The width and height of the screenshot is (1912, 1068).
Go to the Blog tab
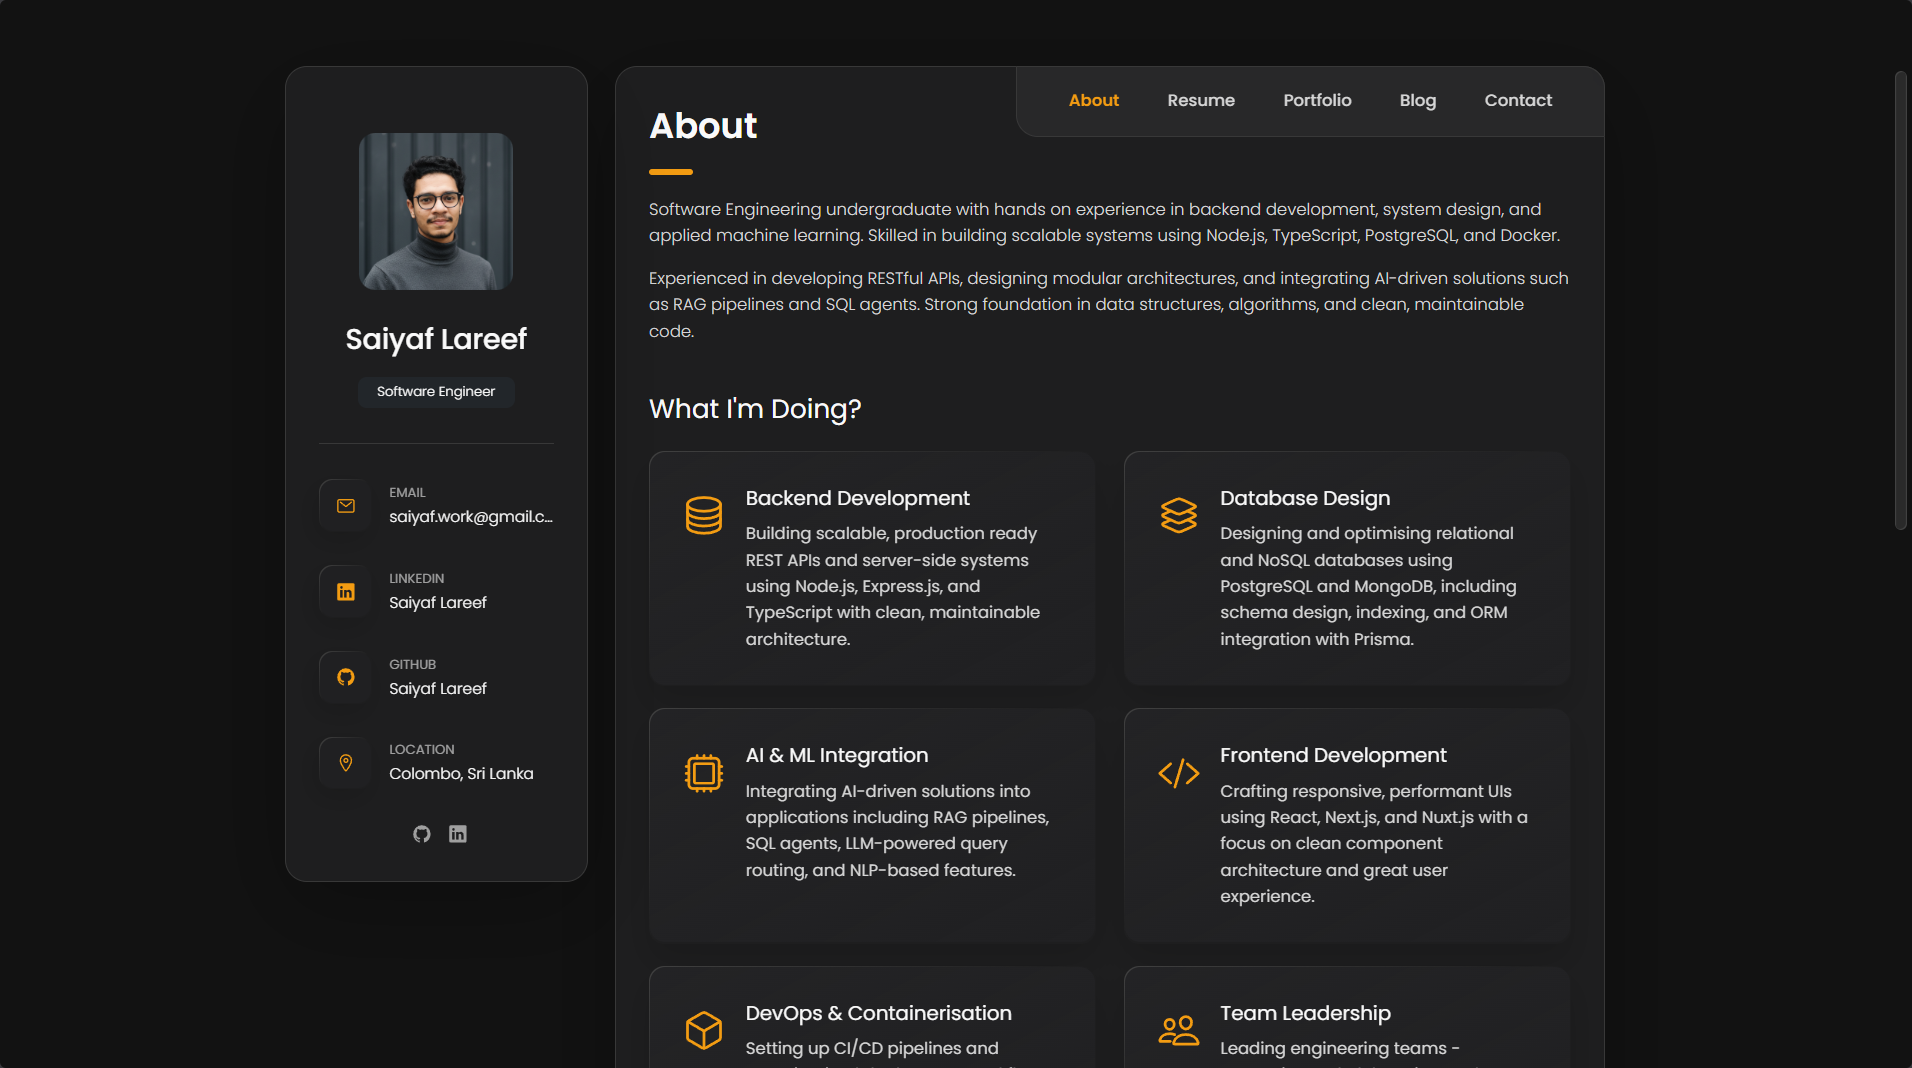click(x=1417, y=101)
